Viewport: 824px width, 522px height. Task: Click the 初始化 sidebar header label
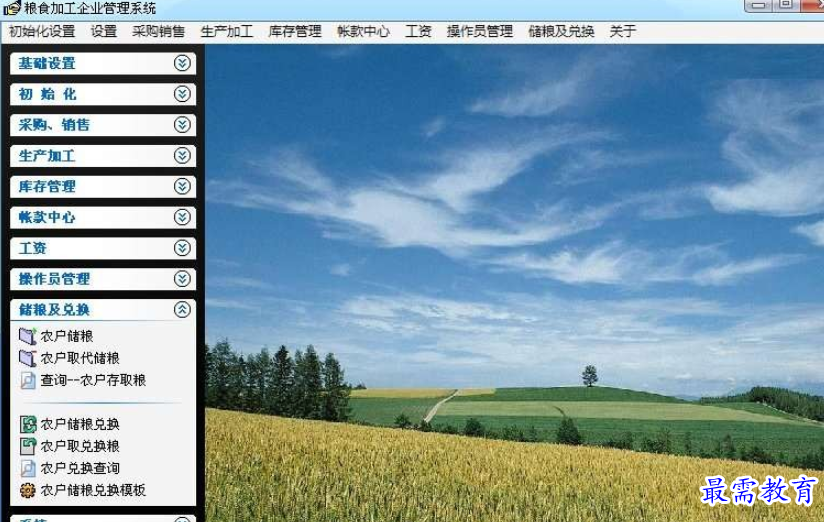coord(47,94)
